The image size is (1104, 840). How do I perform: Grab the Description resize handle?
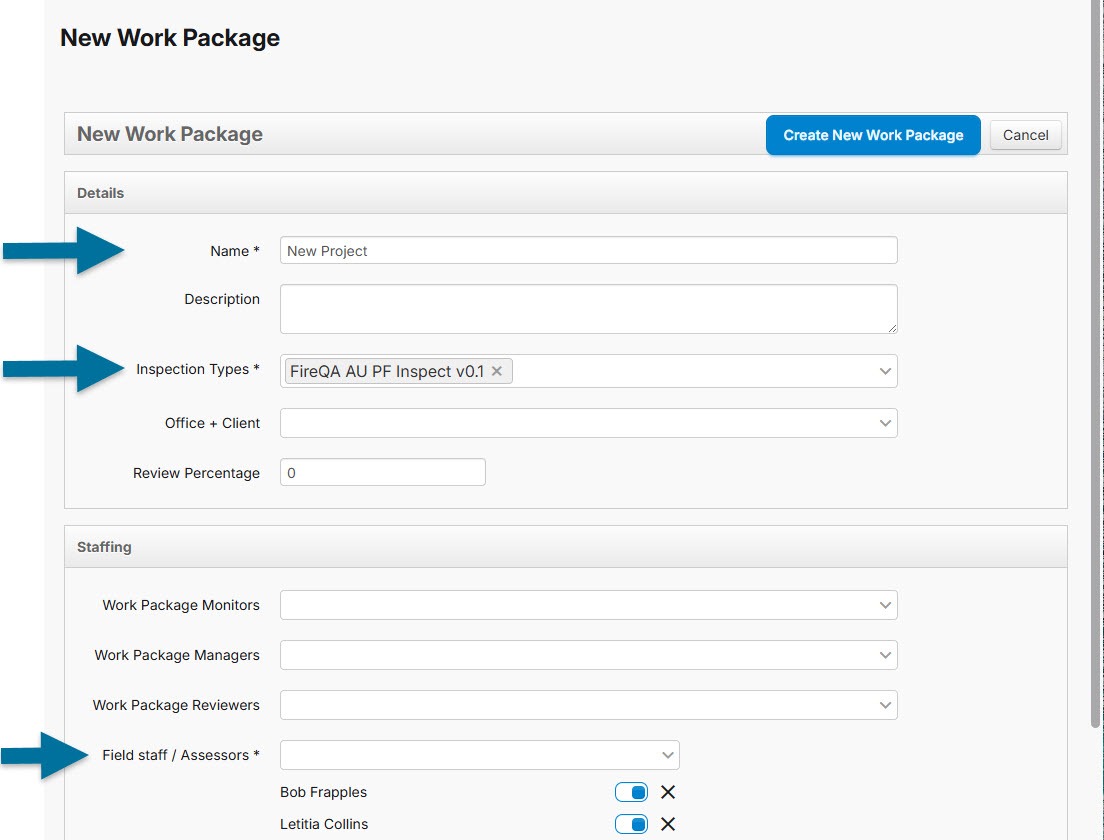pos(891,327)
